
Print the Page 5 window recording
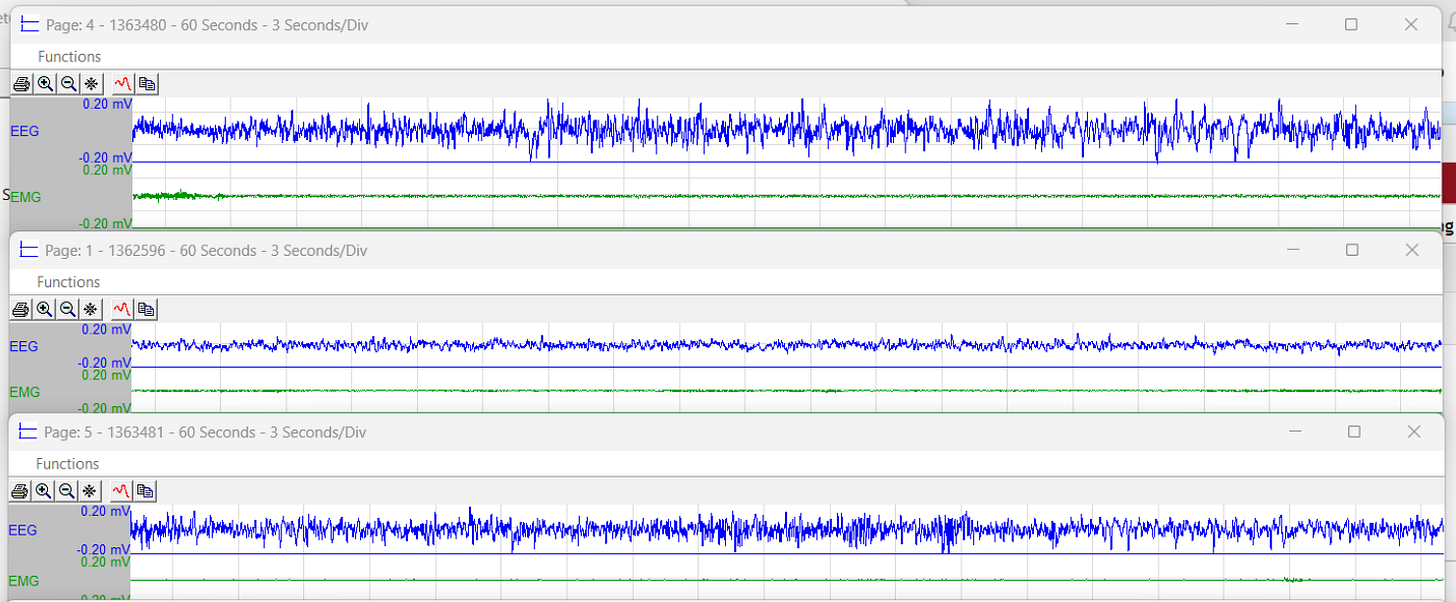(19, 491)
